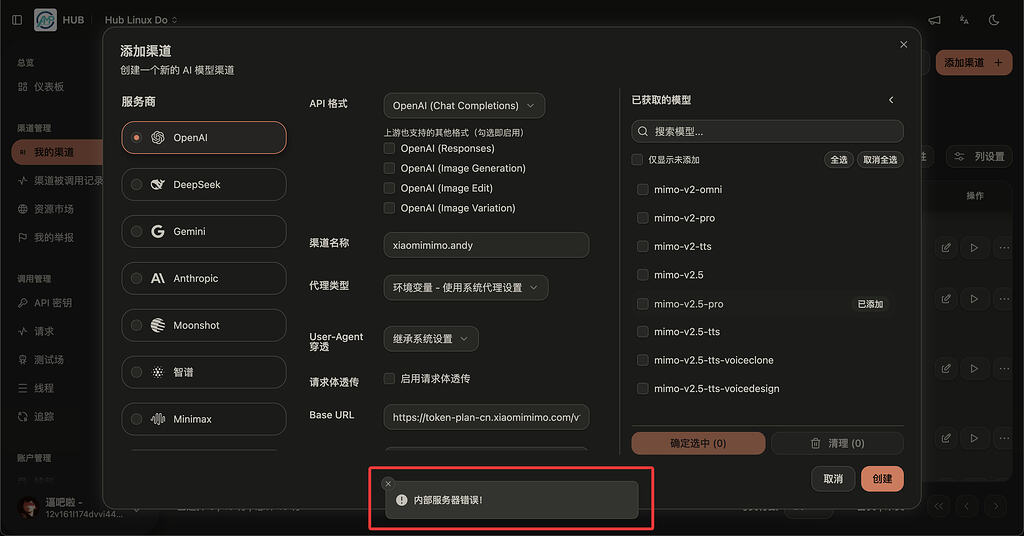Screen dimensions: 1024x536
Task: Open the 代理类型 dropdown
Action: coord(466,288)
